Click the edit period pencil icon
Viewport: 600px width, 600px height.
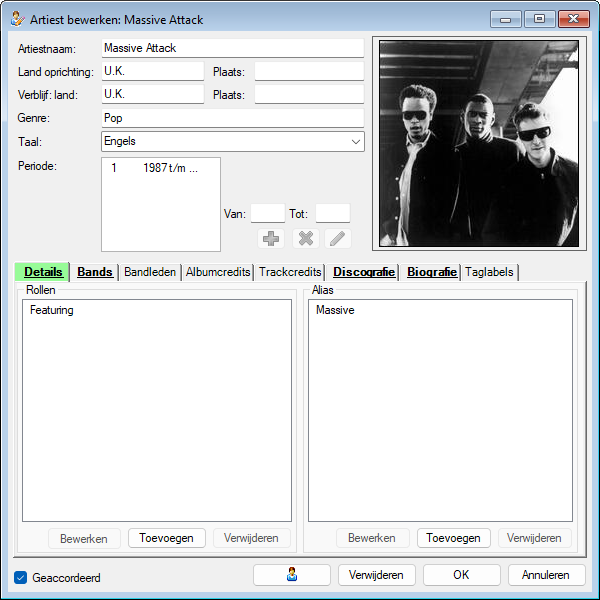coord(338,238)
